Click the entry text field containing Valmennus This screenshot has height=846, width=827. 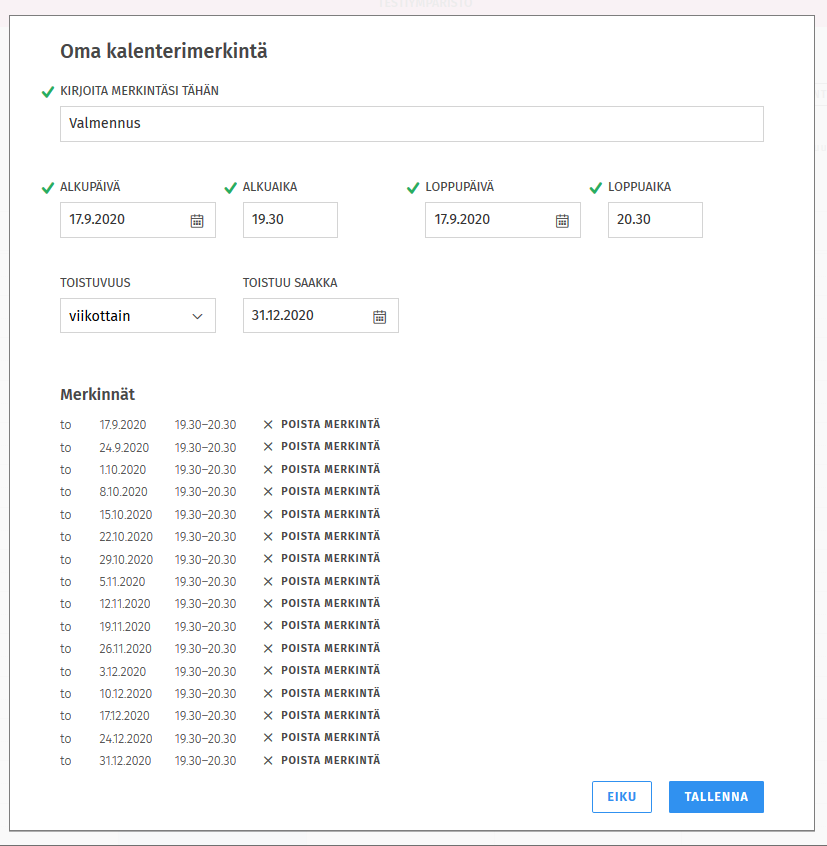tap(411, 124)
